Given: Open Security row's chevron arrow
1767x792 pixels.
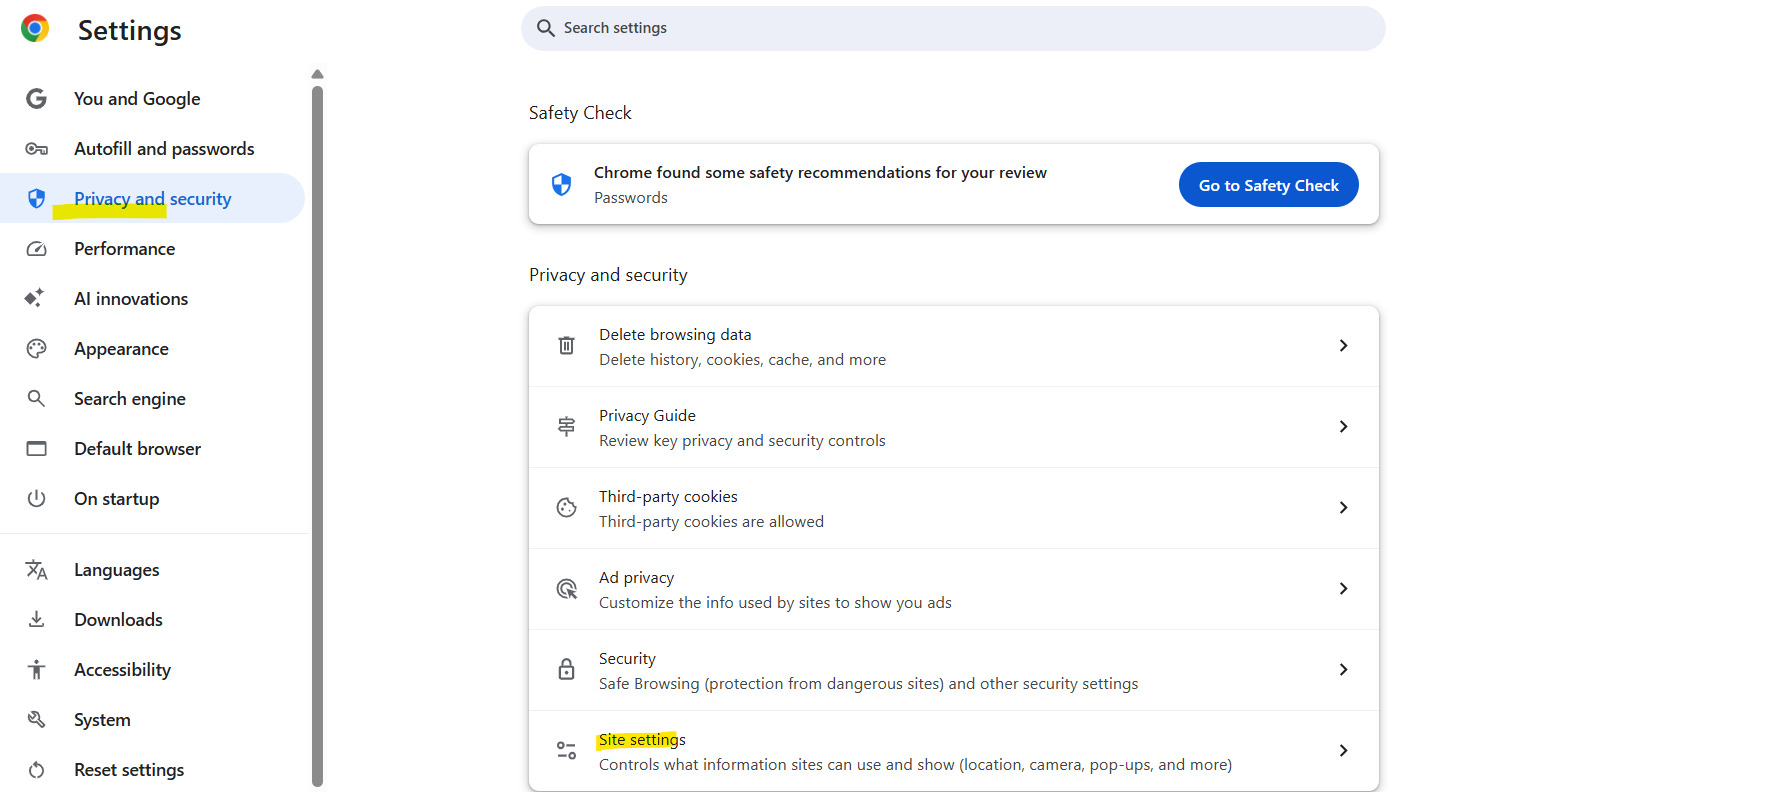Looking at the screenshot, I should [1343, 669].
